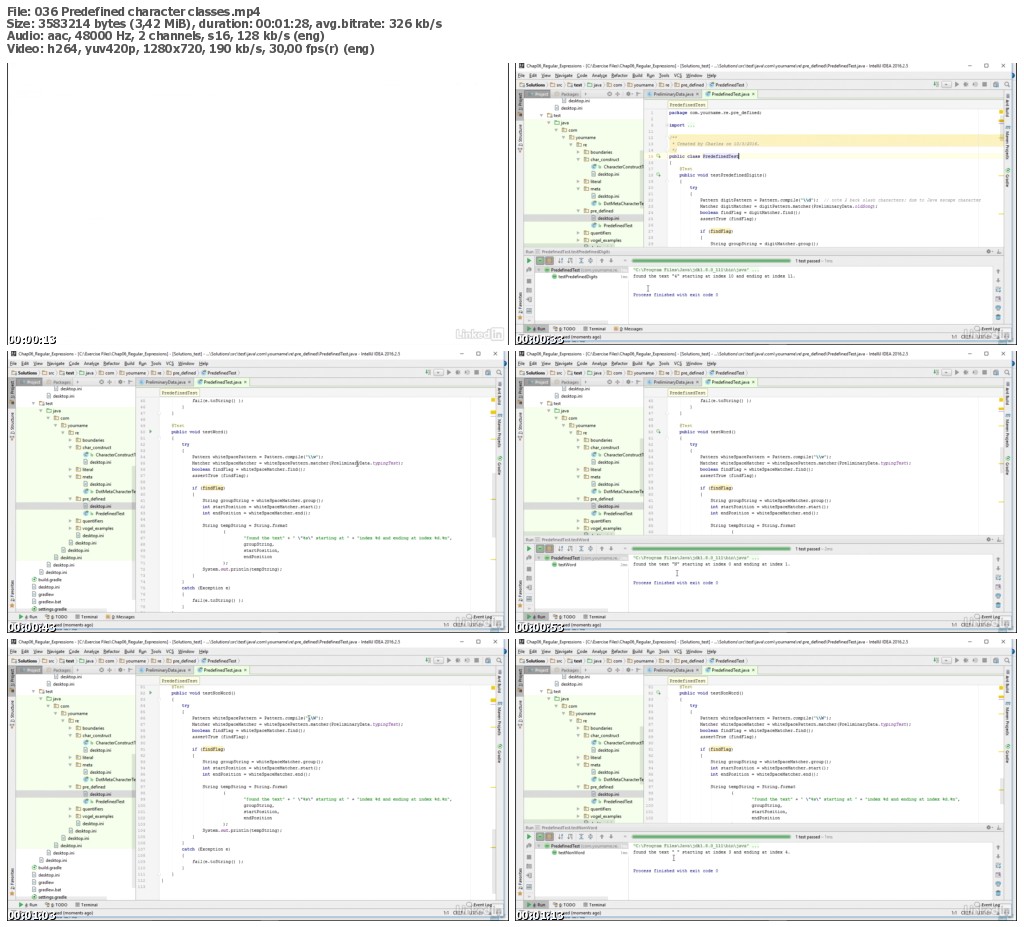This screenshot has width=1024, height=927.
Task: Toggle Maven Projects side tab in 00:00:53 frame
Action: point(1008,432)
